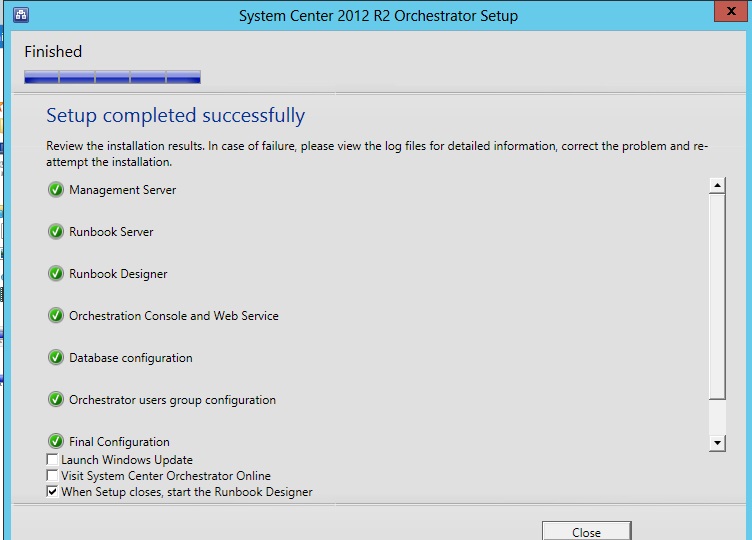This screenshot has height=540, width=752.
Task: Select the Final Configuration result text
Action: pos(119,442)
